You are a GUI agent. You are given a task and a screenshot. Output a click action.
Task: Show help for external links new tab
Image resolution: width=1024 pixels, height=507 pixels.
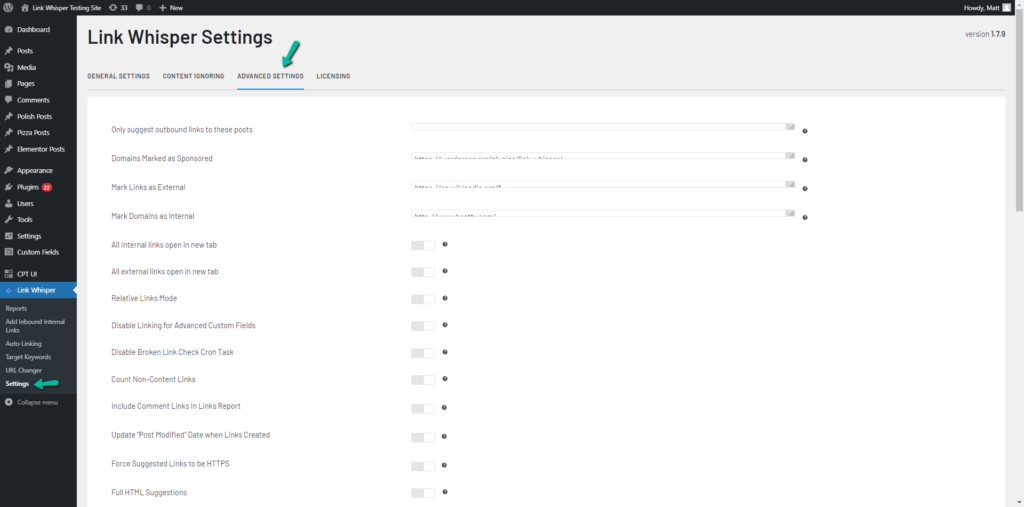click(x=445, y=270)
